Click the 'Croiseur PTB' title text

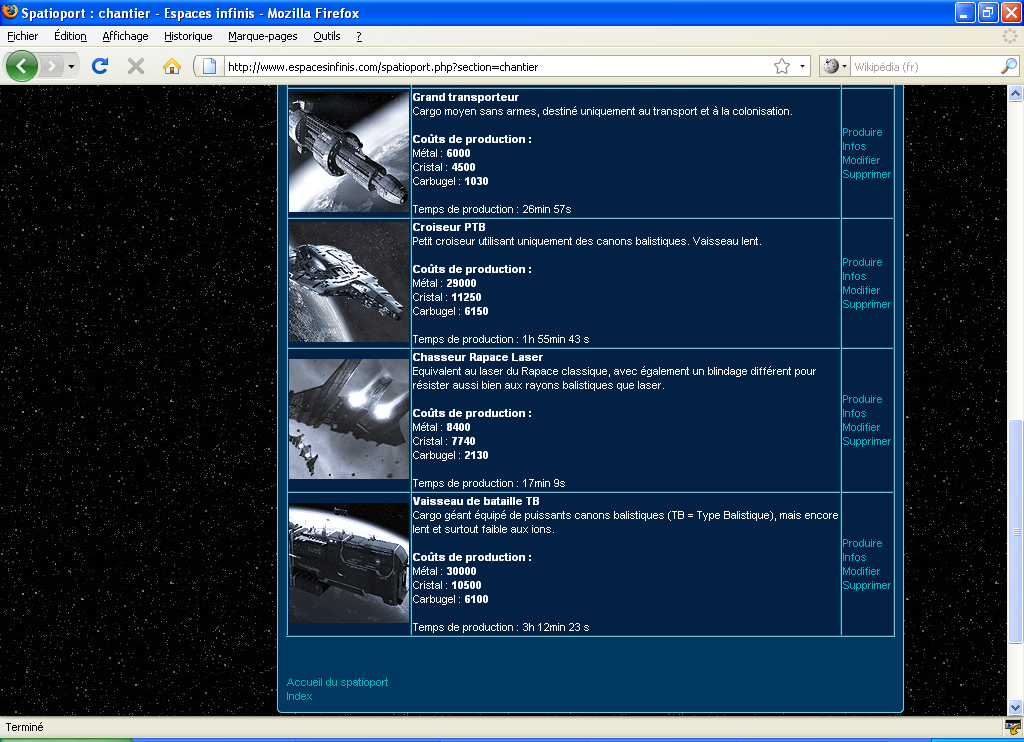tap(449, 227)
